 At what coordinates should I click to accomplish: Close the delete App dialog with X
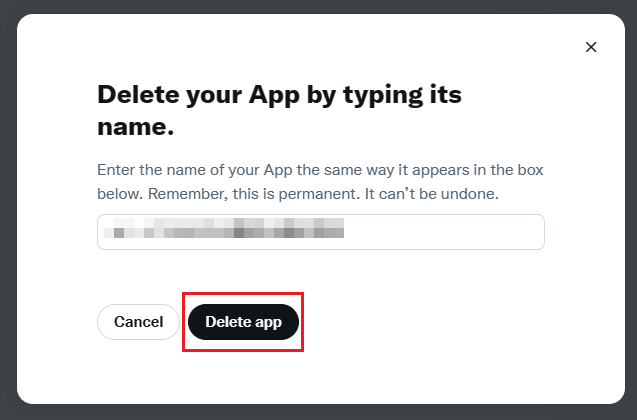pyautogui.click(x=591, y=47)
